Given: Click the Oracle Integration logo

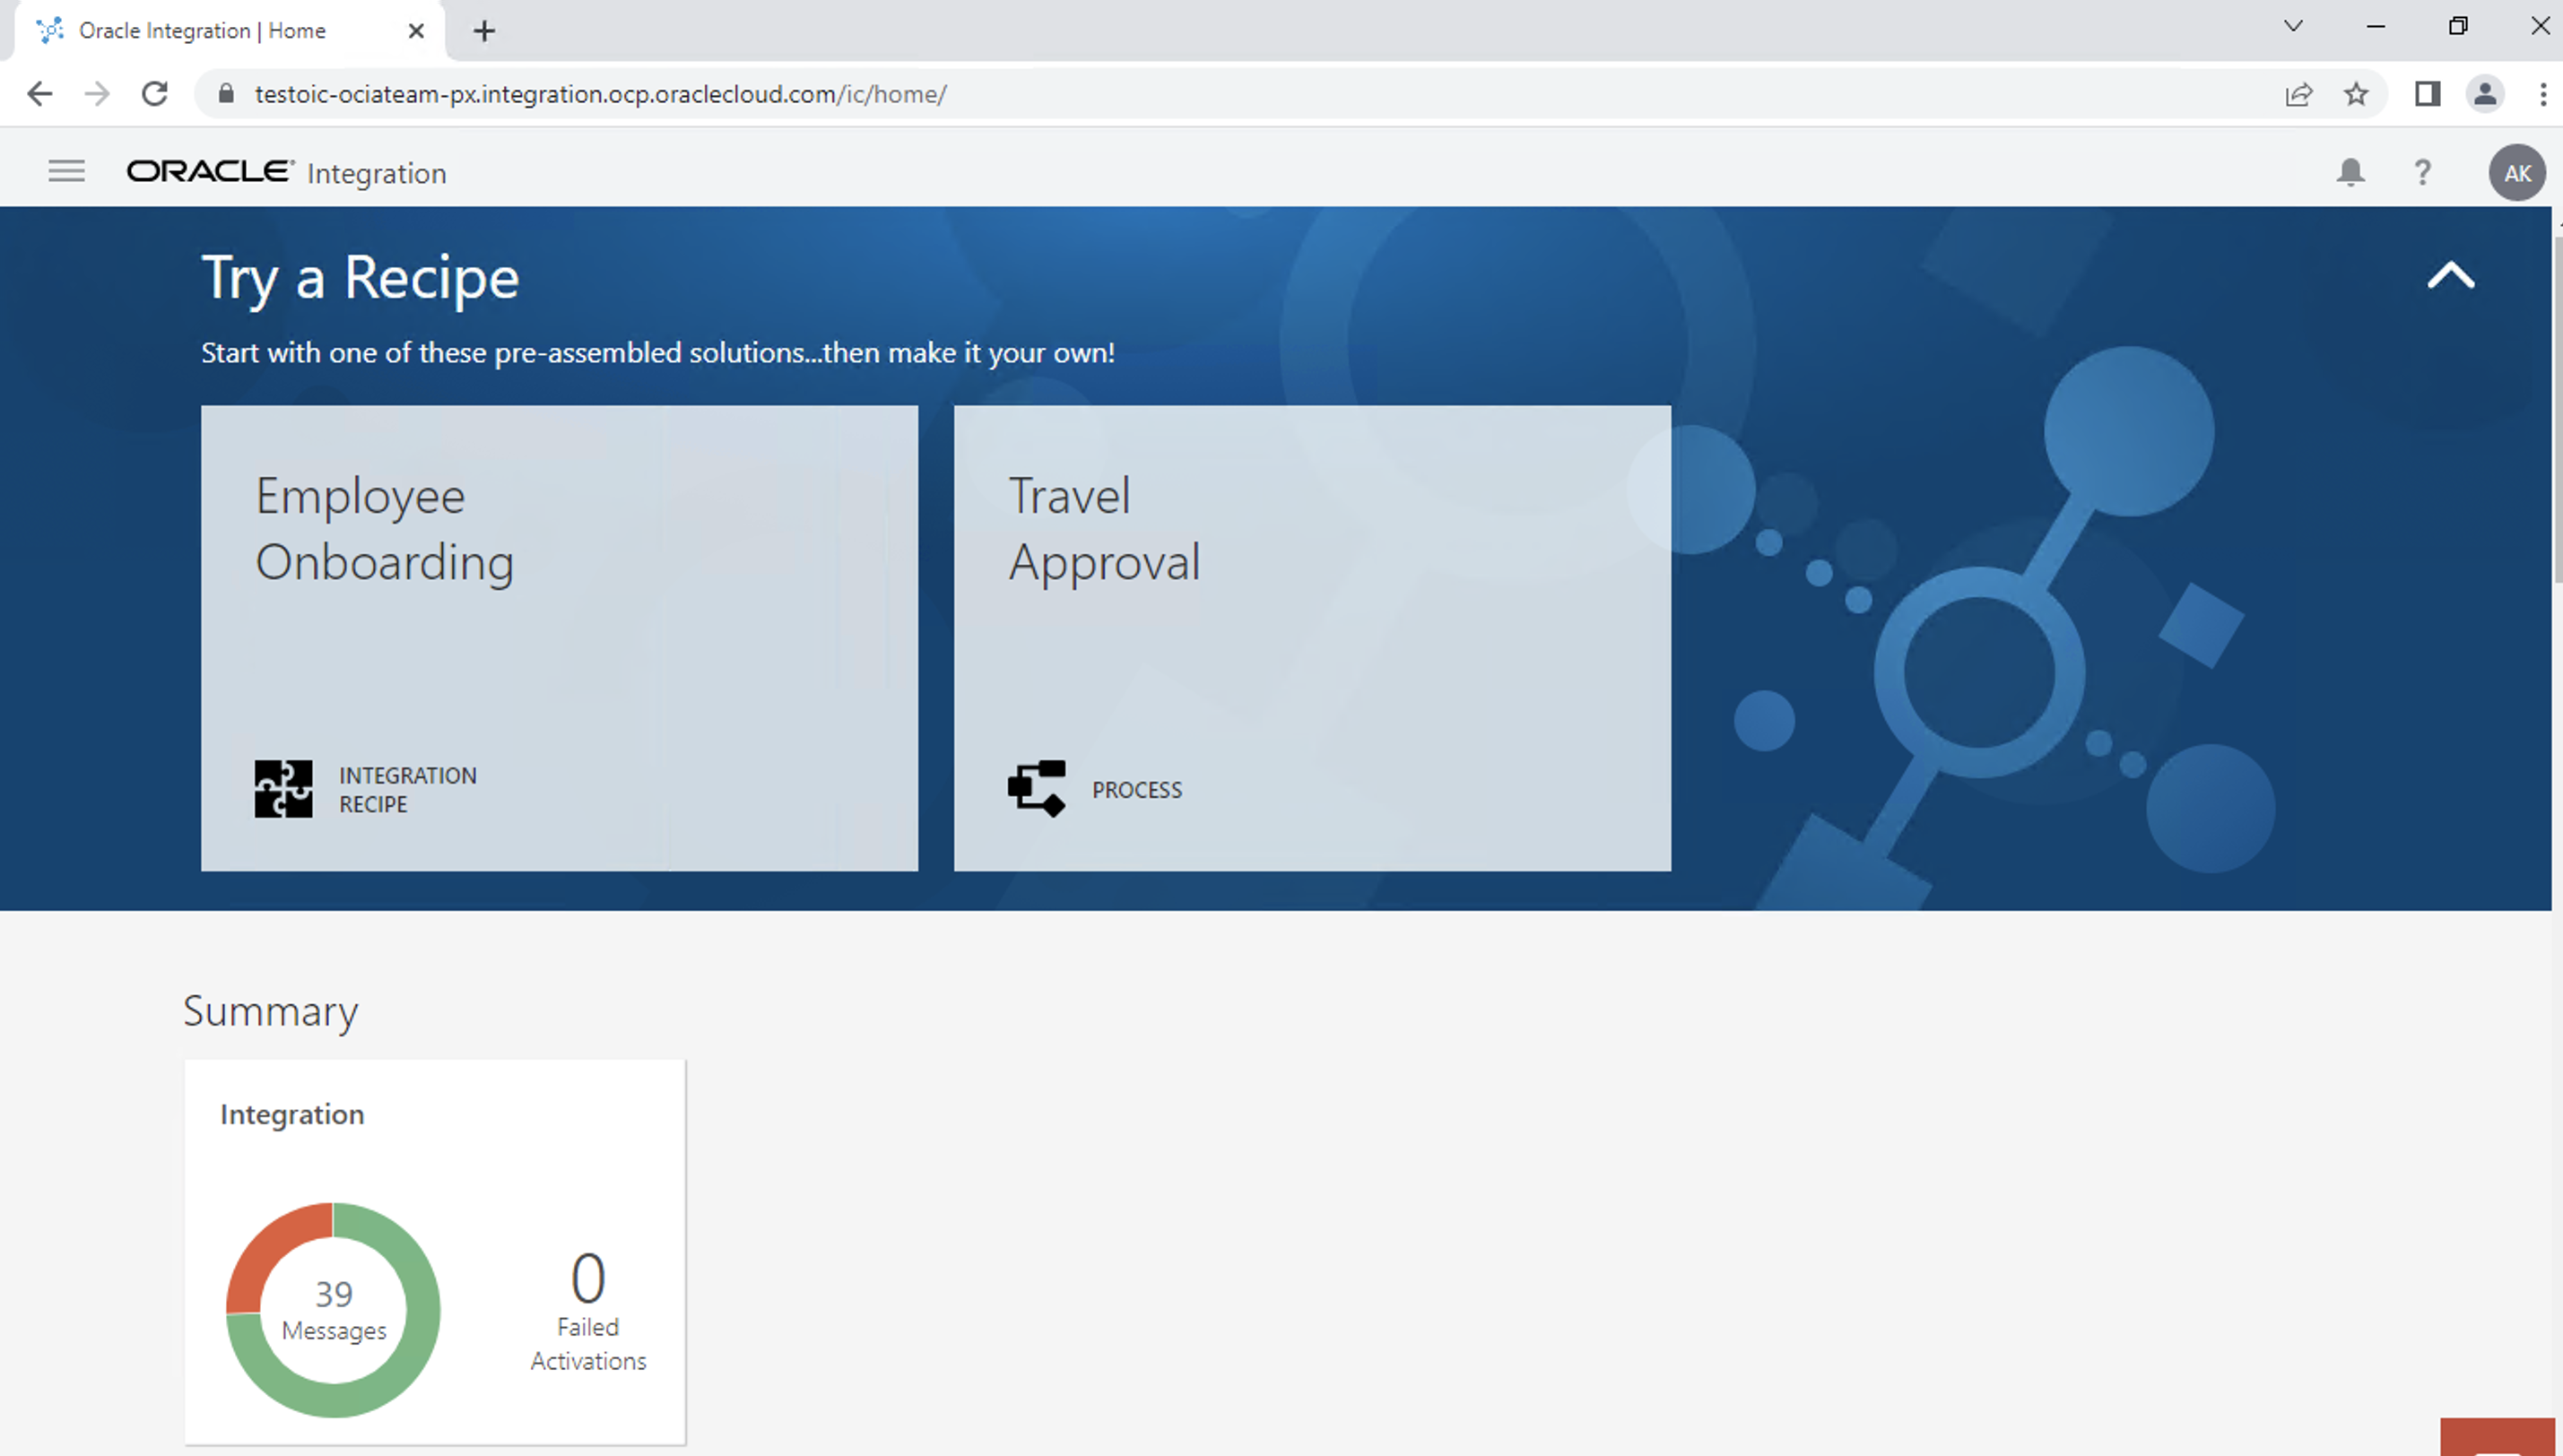Looking at the screenshot, I should [286, 172].
